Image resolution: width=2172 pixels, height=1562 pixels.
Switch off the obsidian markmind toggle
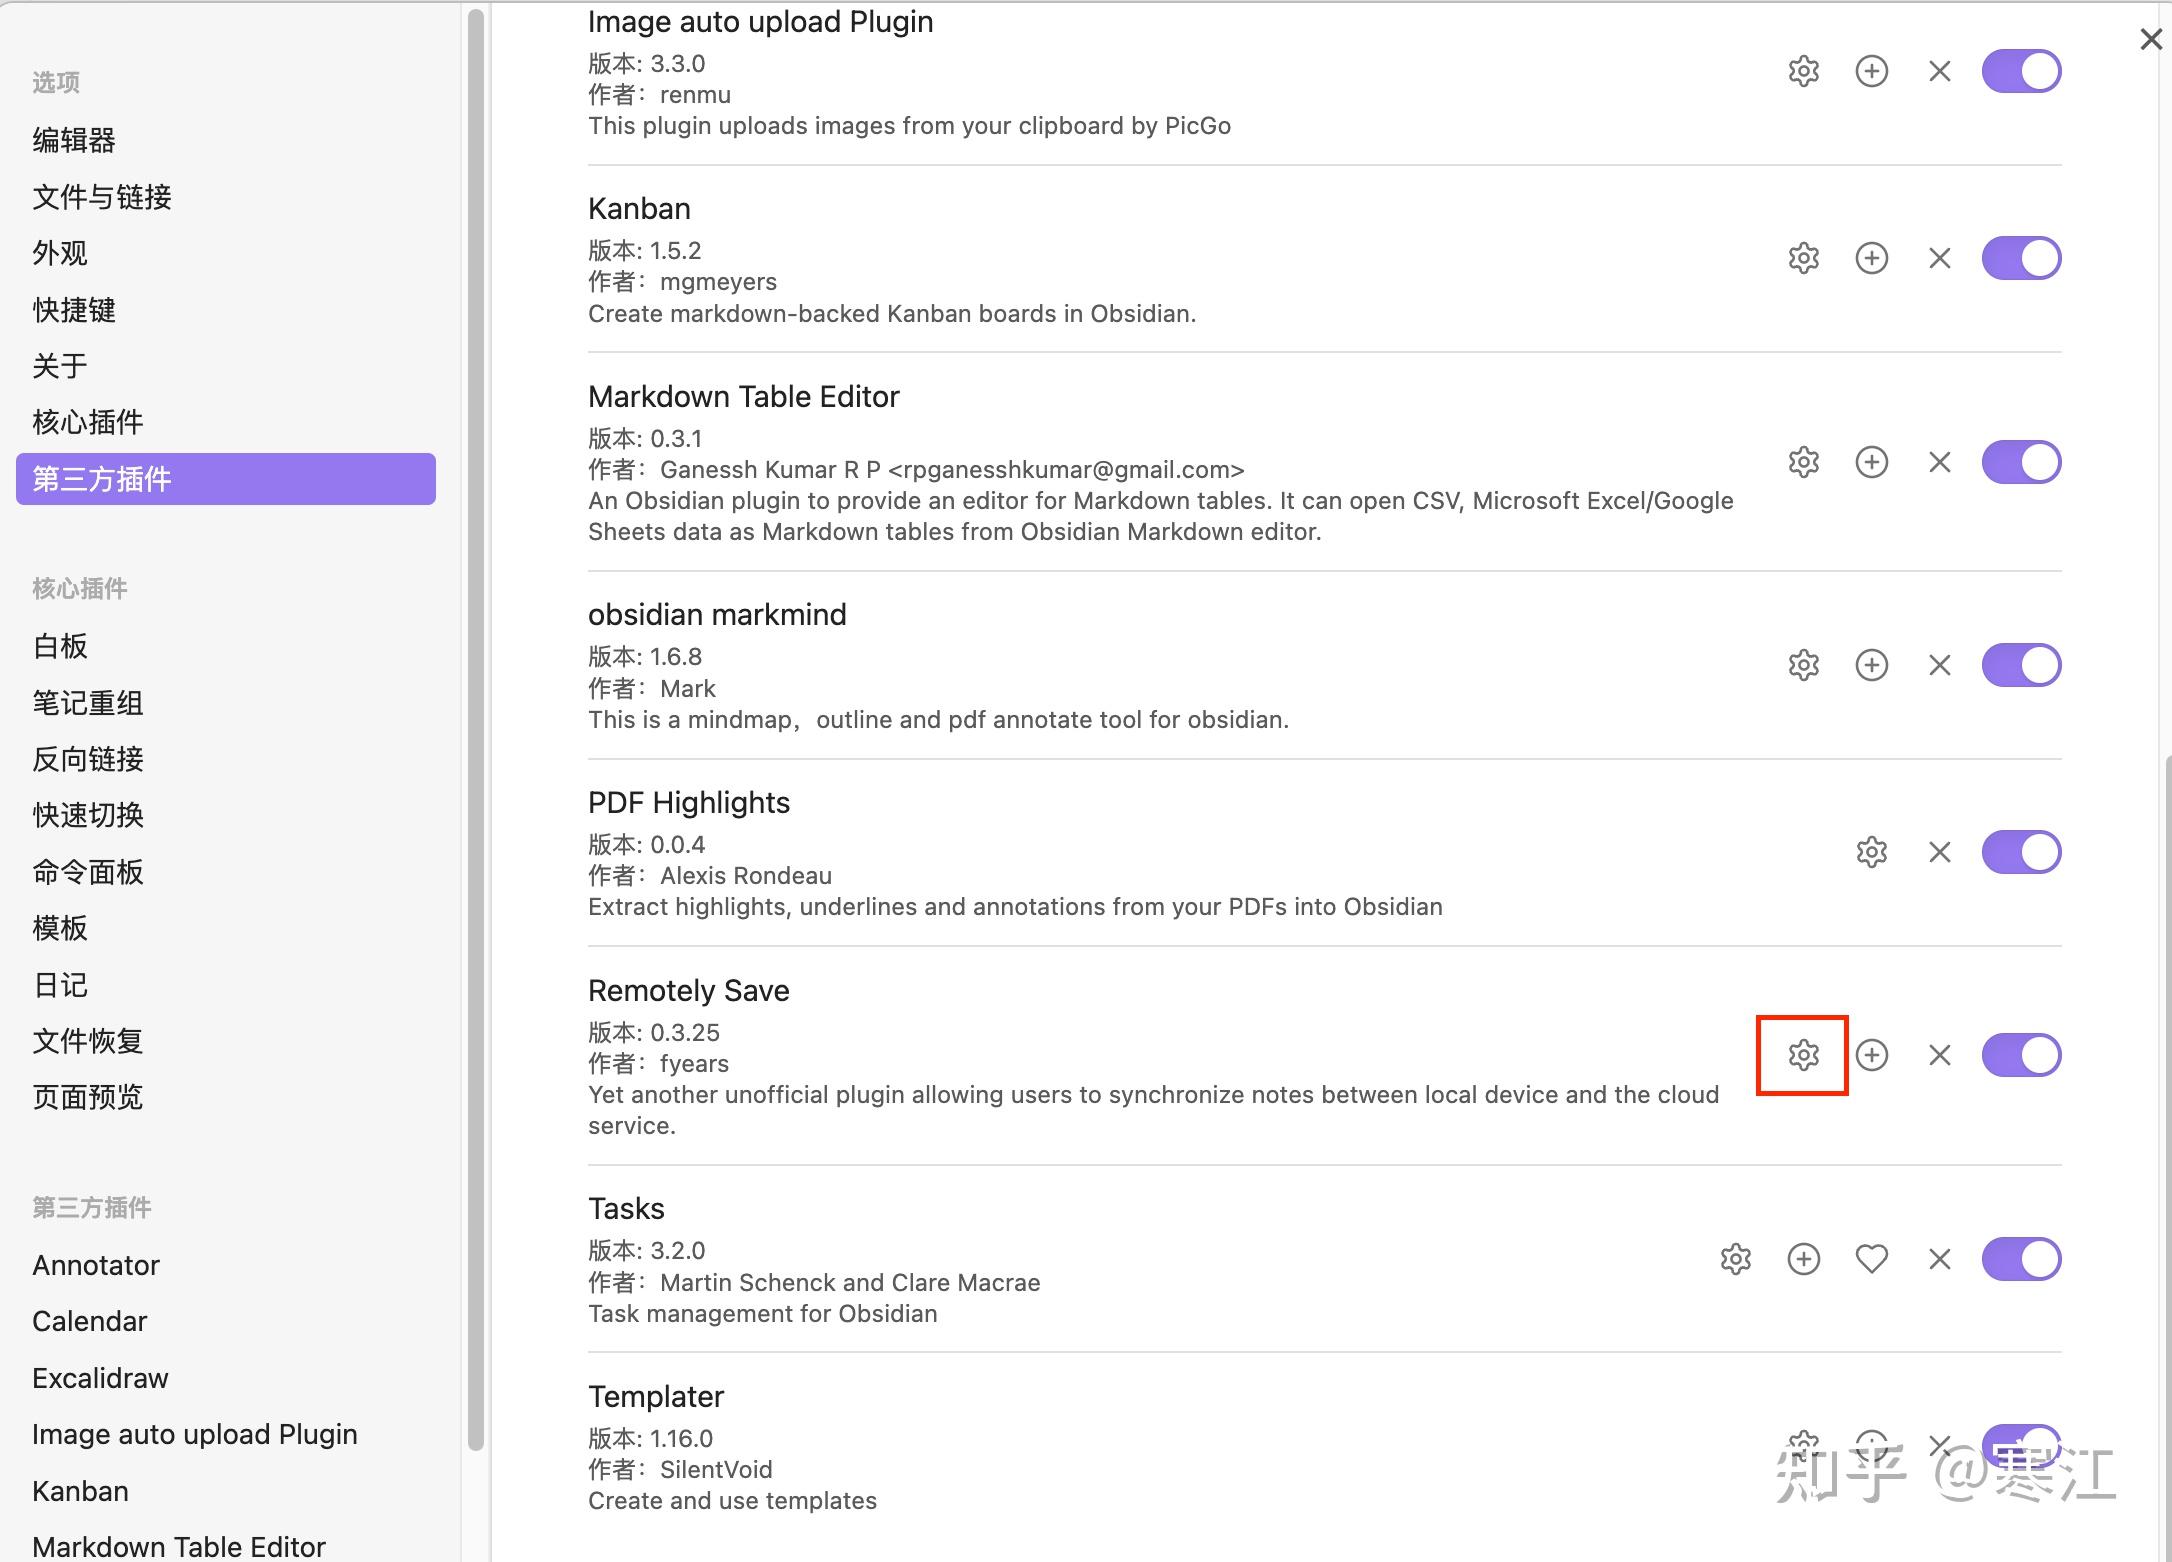(x=2021, y=665)
